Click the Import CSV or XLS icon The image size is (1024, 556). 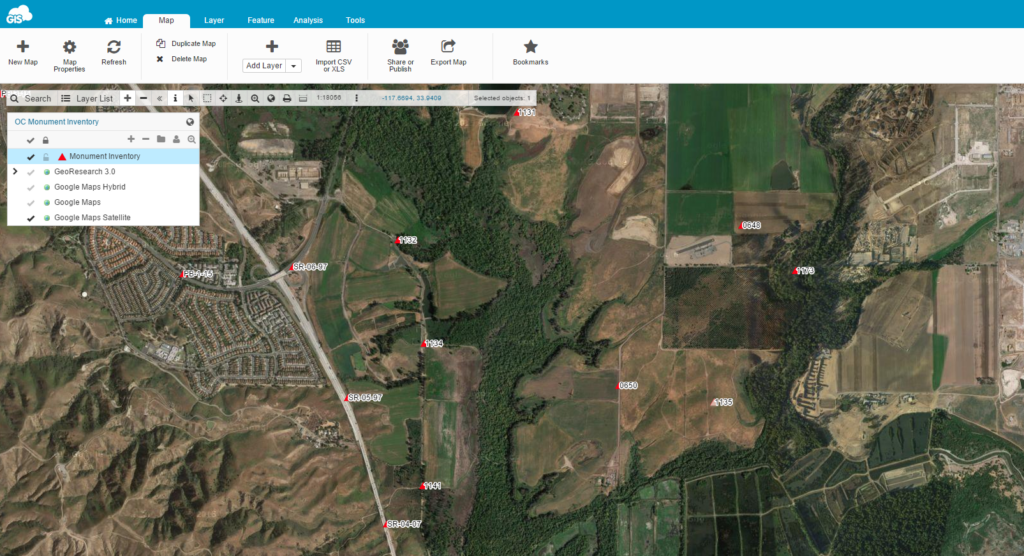click(x=333, y=47)
